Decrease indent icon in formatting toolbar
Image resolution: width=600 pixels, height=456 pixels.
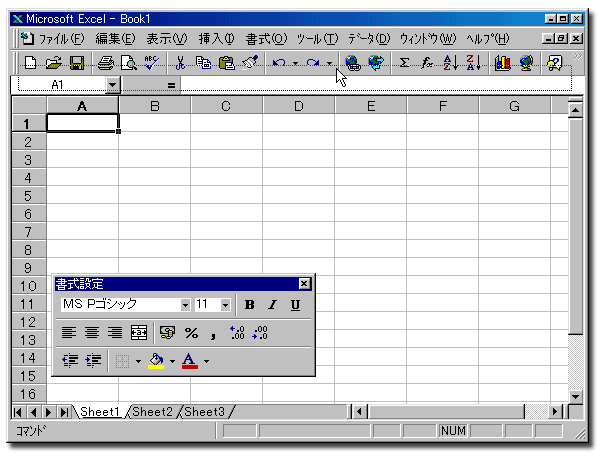pyautogui.click(x=70, y=360)
